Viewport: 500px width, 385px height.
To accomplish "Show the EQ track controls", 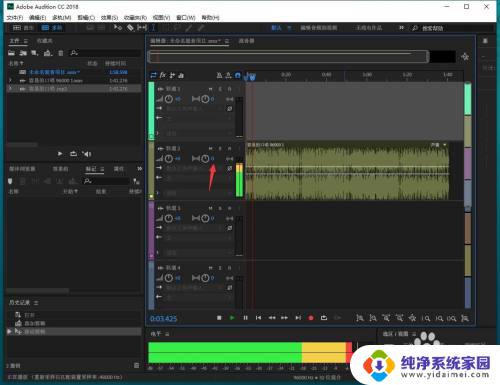I will pos(181,75).
